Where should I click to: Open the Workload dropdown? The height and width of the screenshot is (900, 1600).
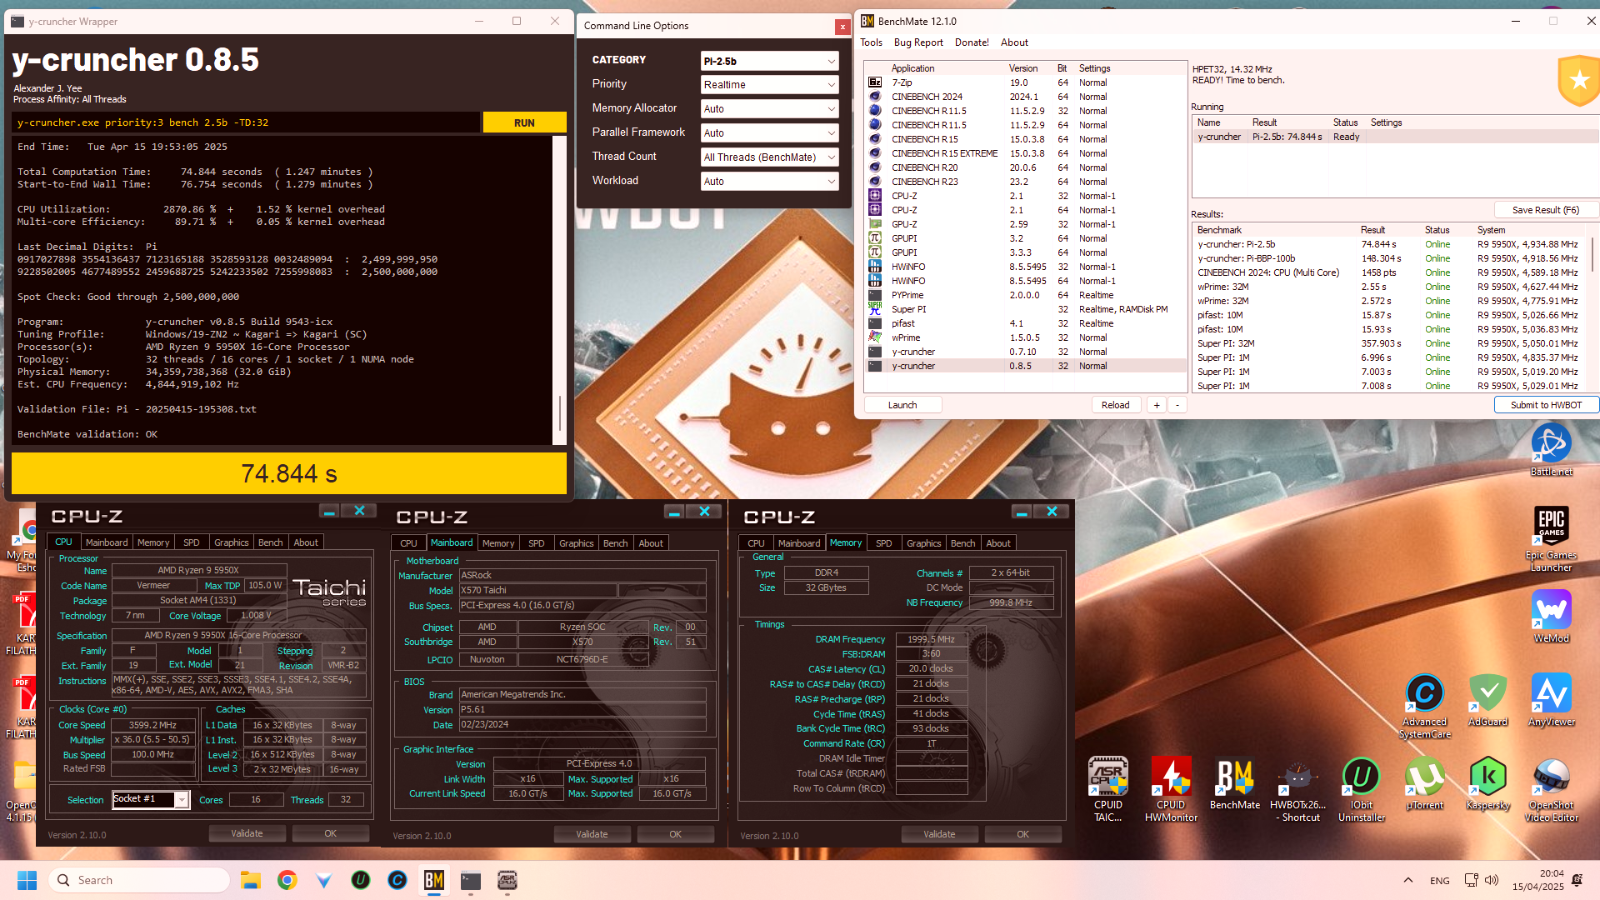[x=768, y=181]
